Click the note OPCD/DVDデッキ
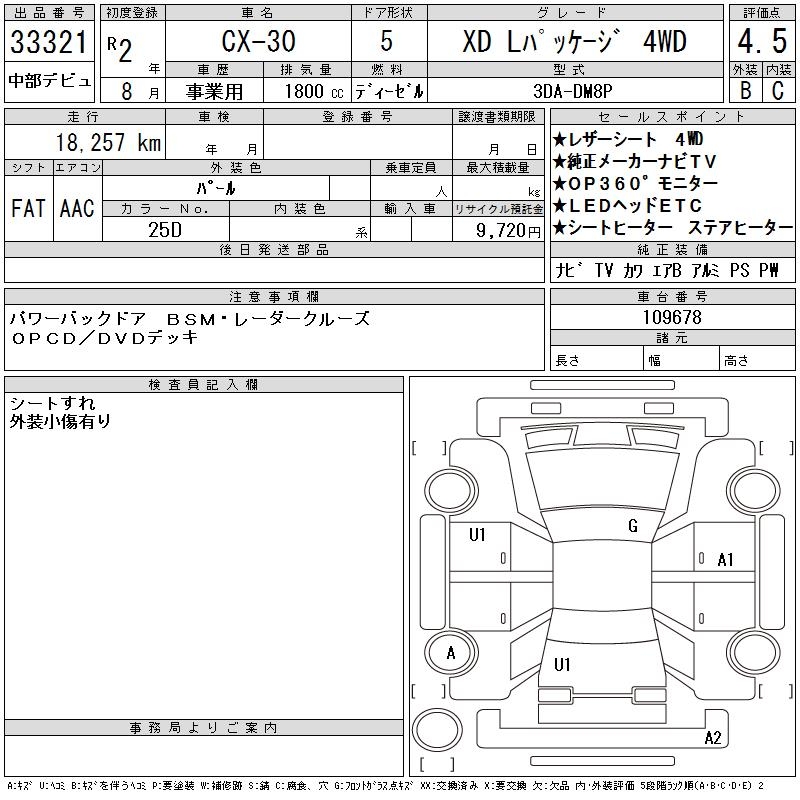Screen dimensions: 800x800 (105, 338)
